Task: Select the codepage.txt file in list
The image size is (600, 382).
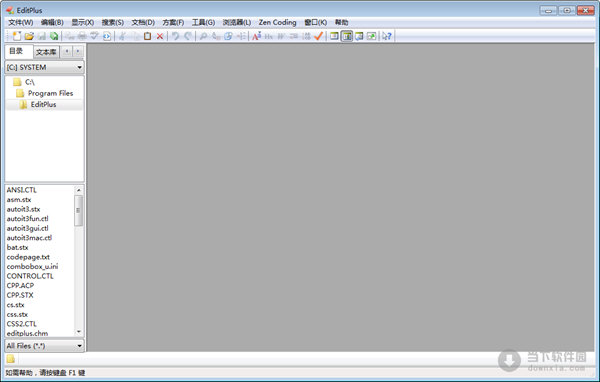Action: [28, 257]
